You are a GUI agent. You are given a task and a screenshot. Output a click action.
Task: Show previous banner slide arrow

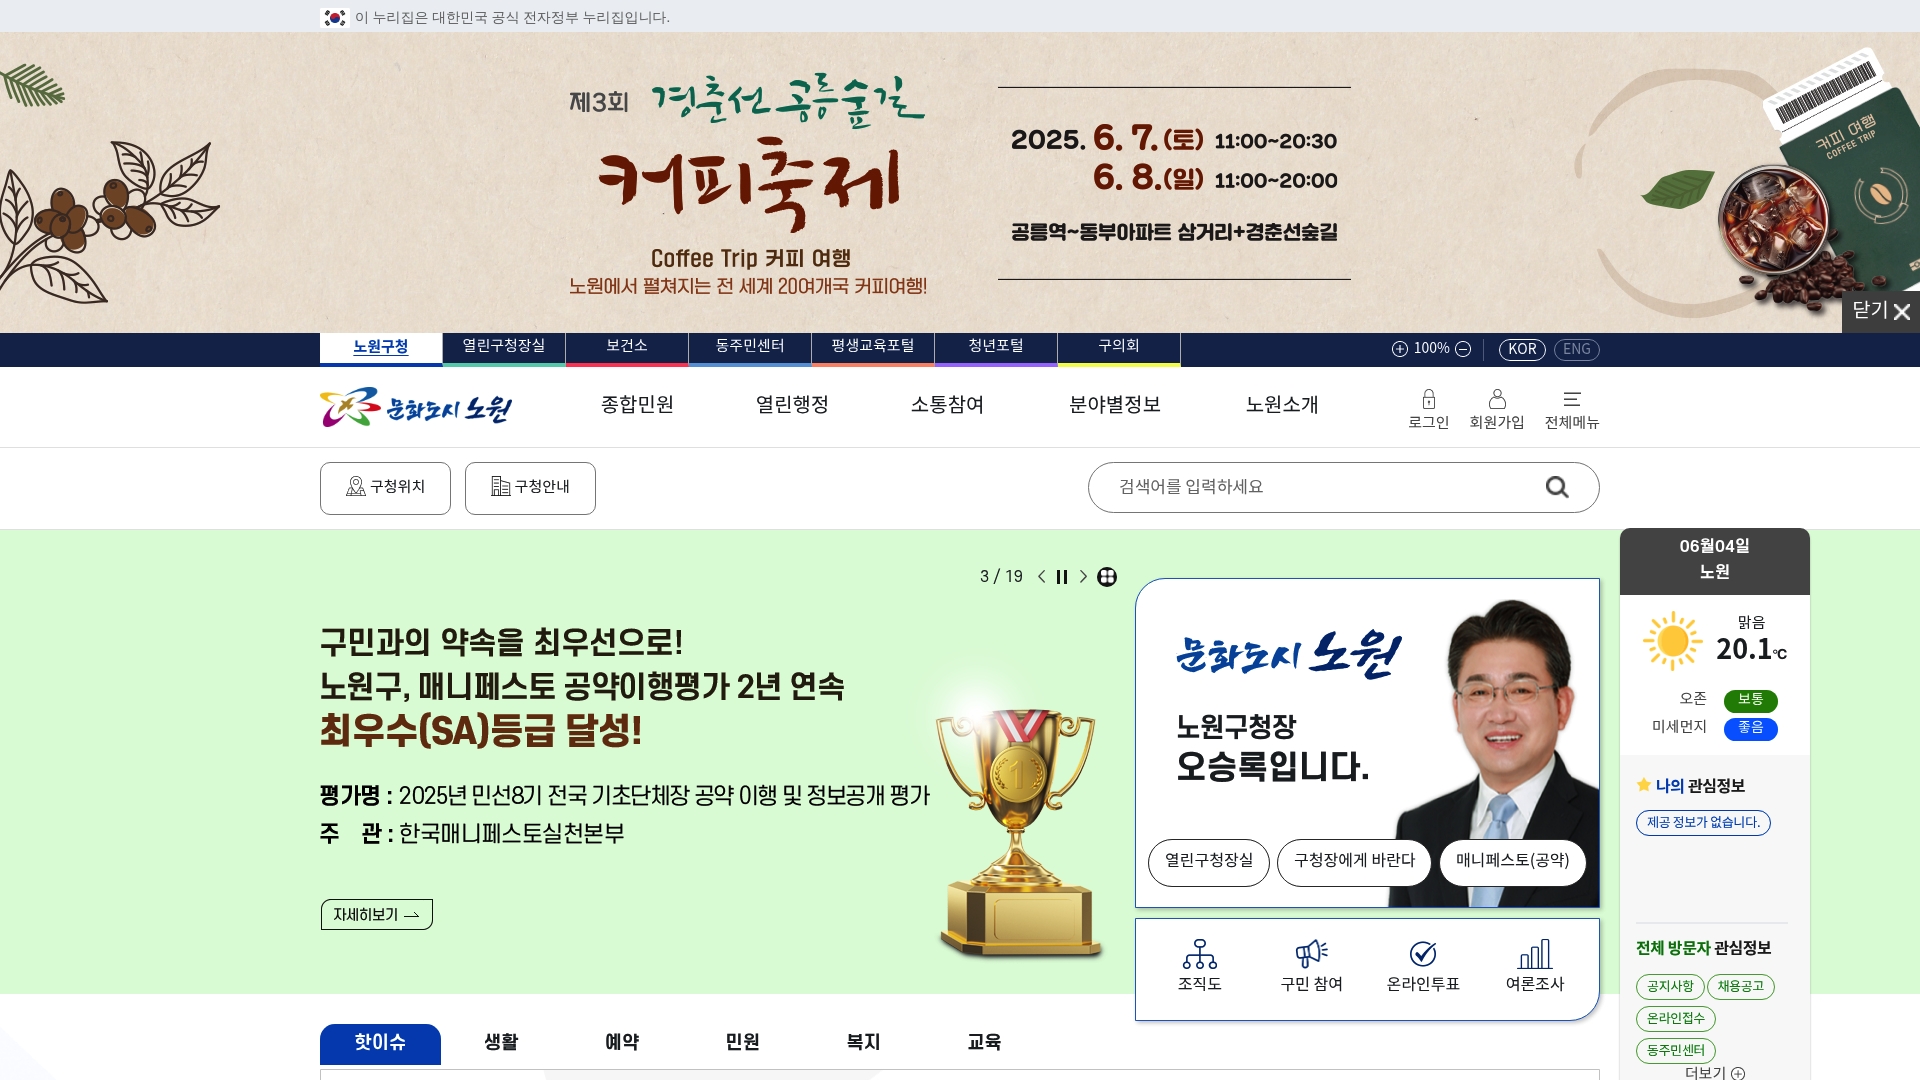tap(1042, 577)
